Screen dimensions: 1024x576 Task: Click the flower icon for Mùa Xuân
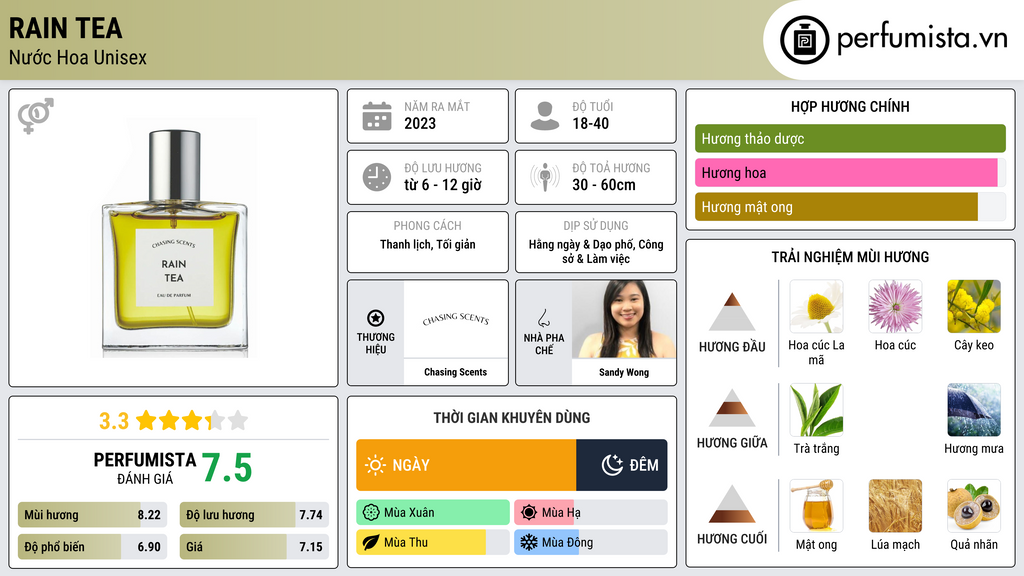(371, 513)
